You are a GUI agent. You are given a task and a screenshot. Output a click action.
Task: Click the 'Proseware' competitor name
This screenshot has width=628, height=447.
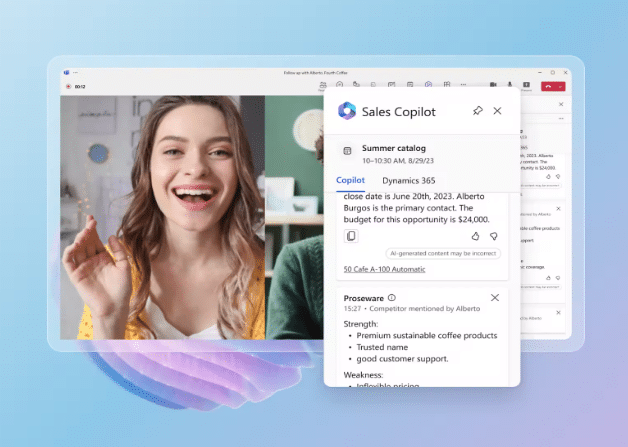(x=364, y=298)
